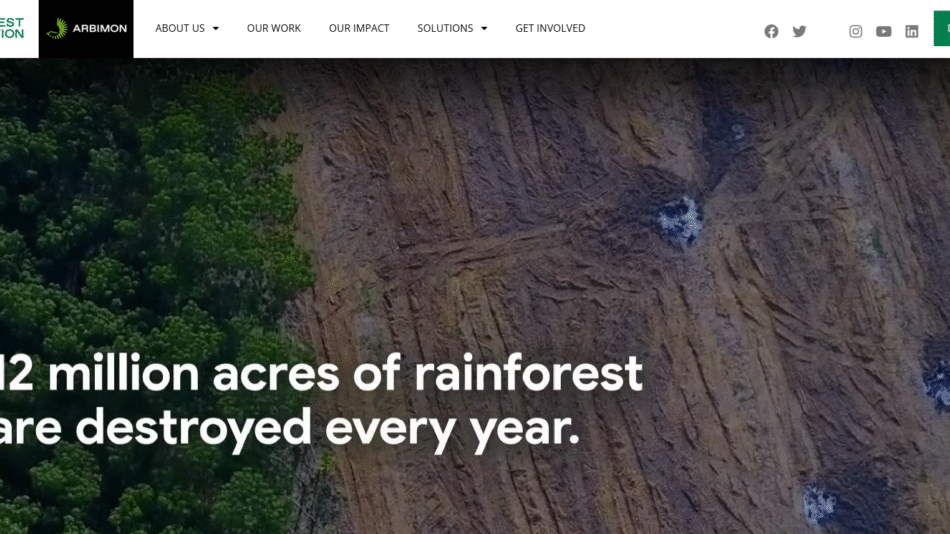The height and width of the screenshot is (534, 950).
Task: Expand the Solutions dropdown arrow
Action: pyautogui.click(x=484, y=28)
